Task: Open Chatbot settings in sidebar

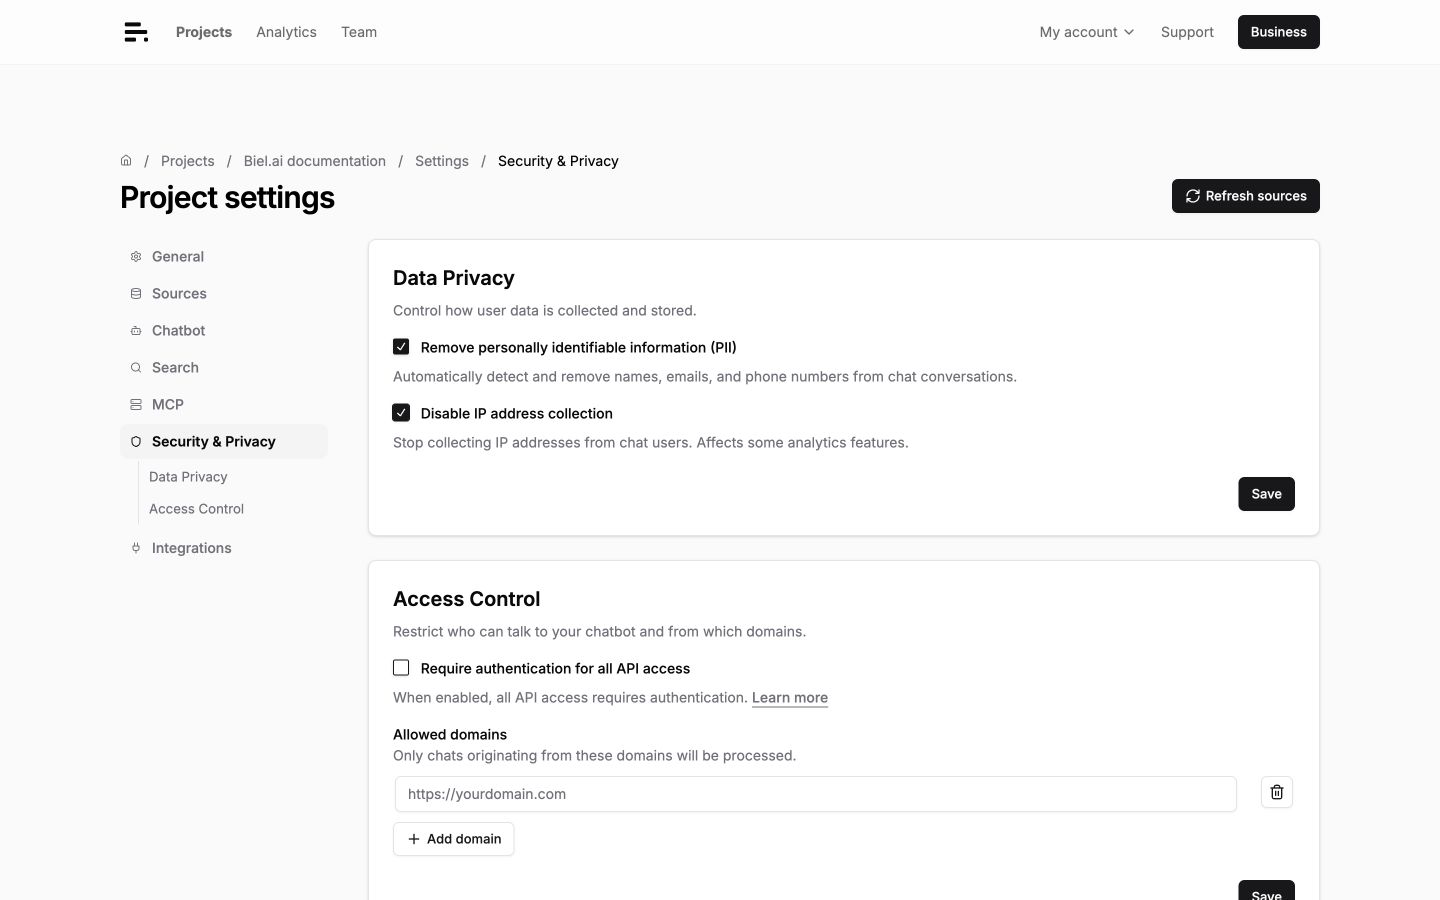Action: (x=224, y=331)
